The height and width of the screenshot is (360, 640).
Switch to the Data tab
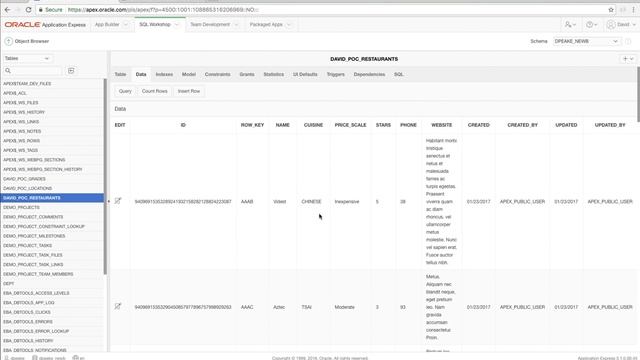point(141,74)
